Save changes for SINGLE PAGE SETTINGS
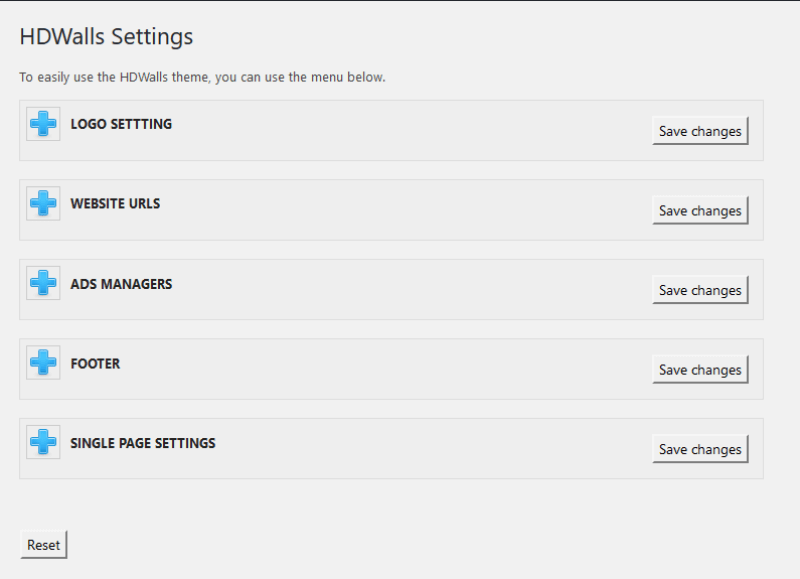 (700, 449)
